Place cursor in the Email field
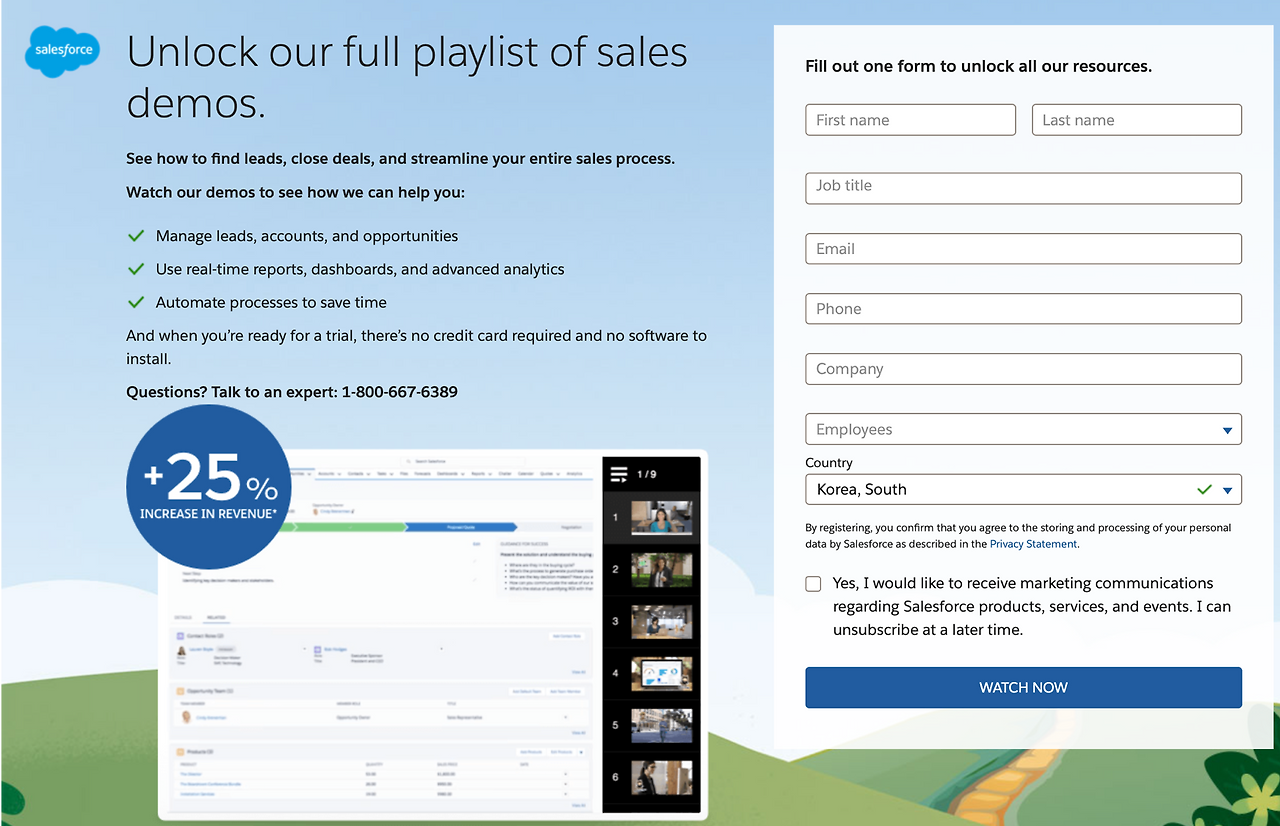The image size is (1280, 826). tap(1023, 249)
